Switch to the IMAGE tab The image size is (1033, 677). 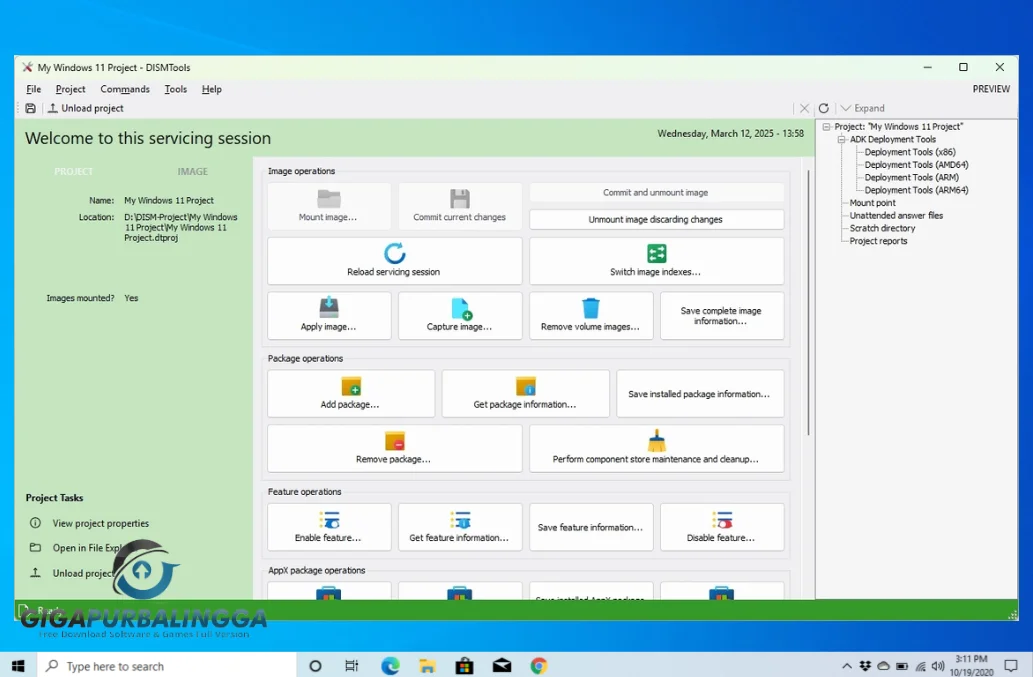pos(192,171)
